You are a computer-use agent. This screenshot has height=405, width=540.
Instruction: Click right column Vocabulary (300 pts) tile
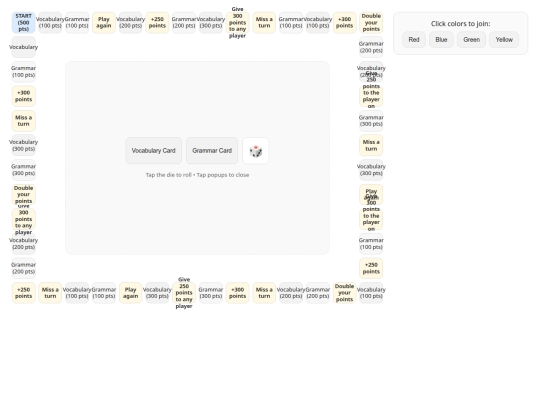(371, 170)
